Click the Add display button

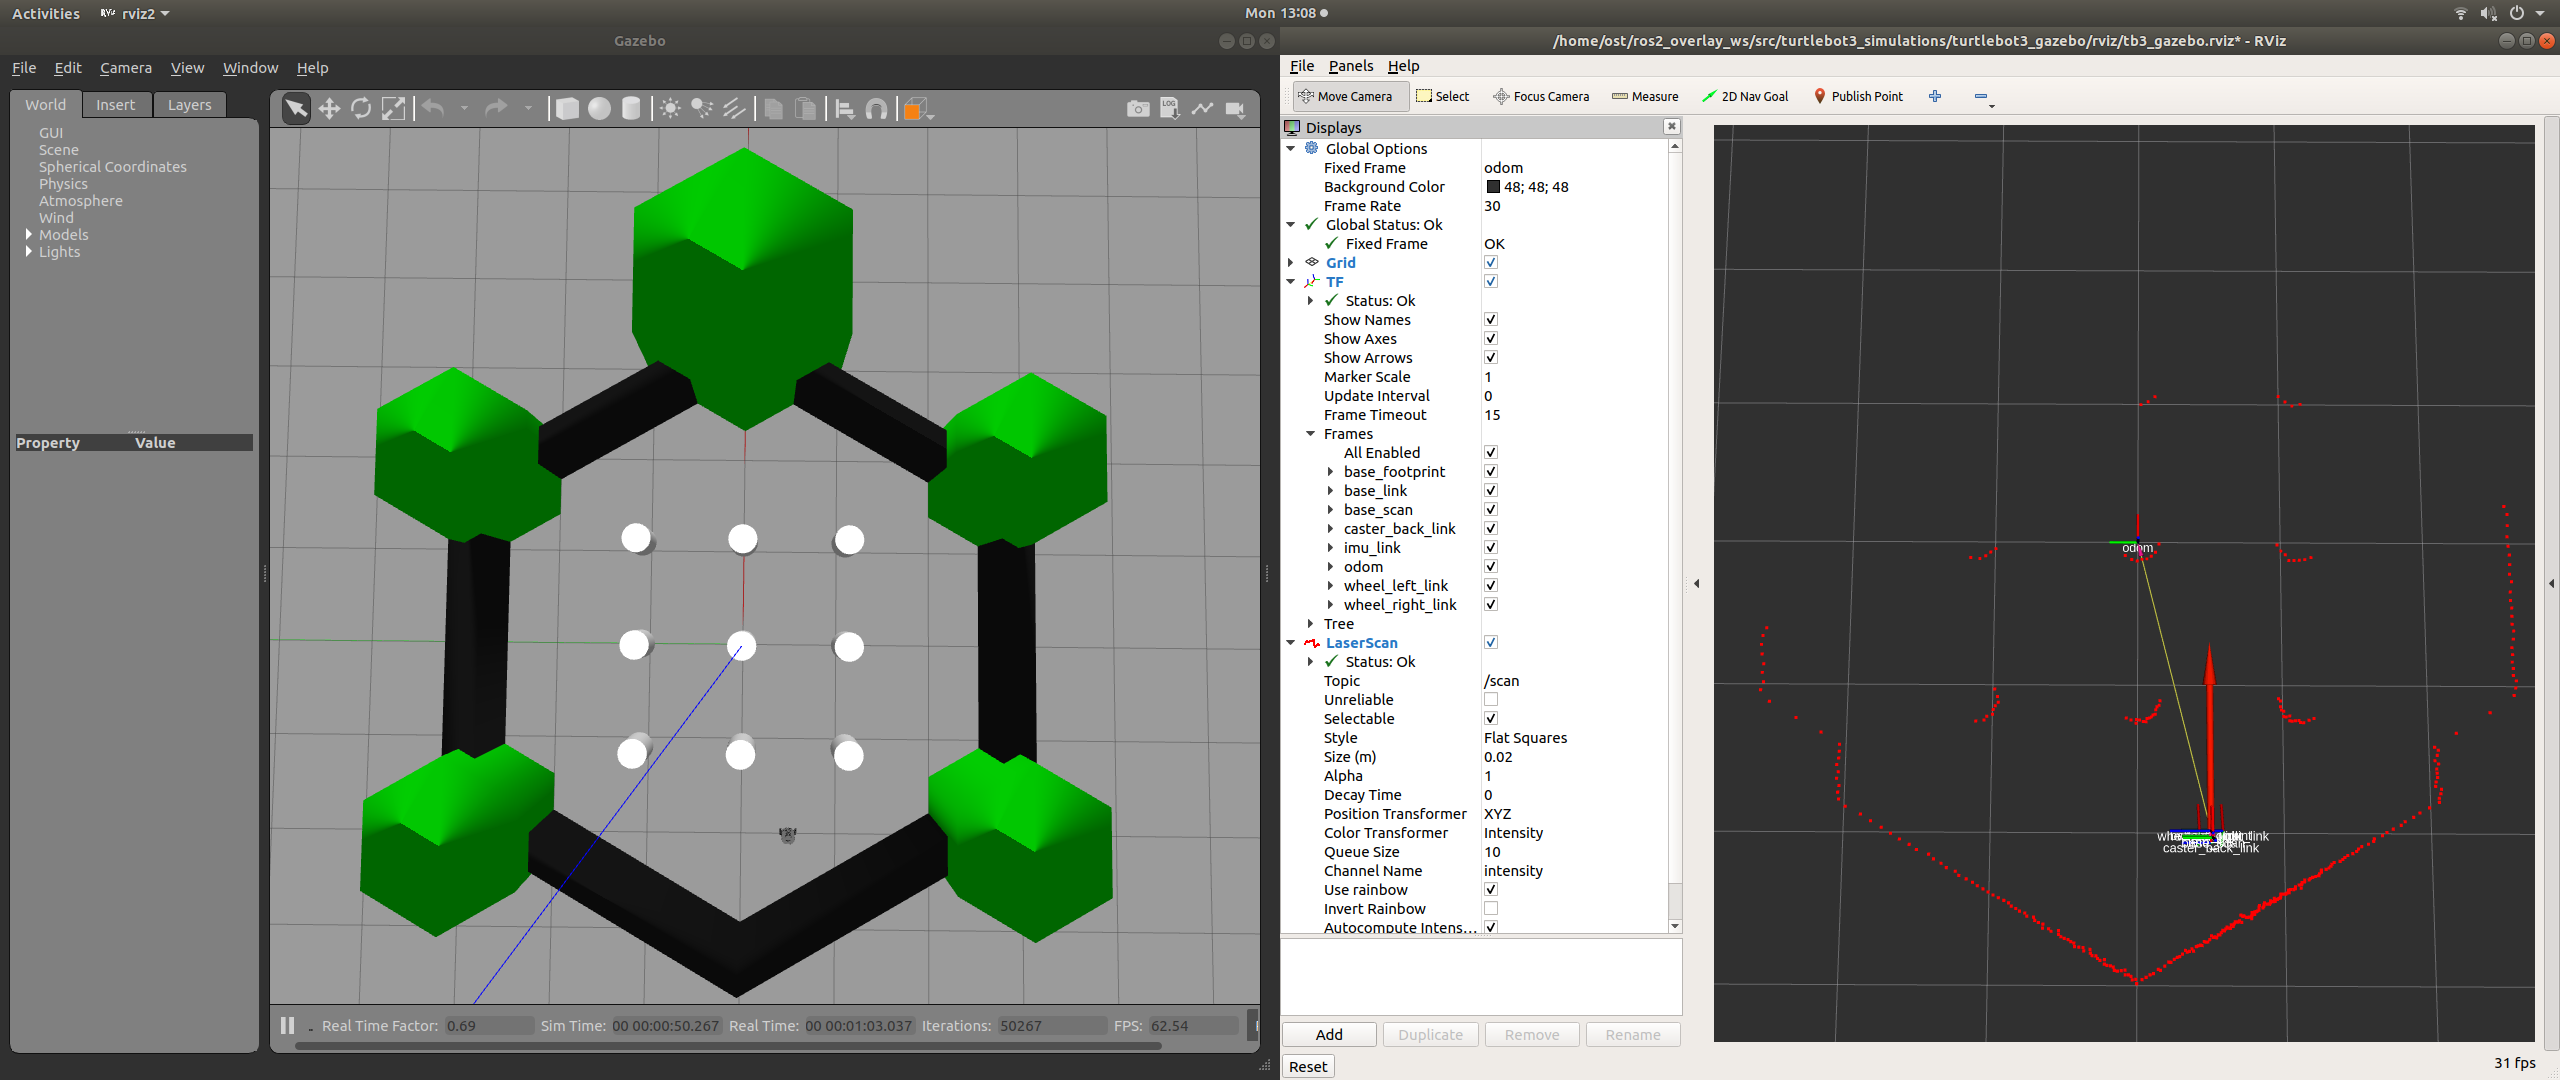[1329, 1034]
